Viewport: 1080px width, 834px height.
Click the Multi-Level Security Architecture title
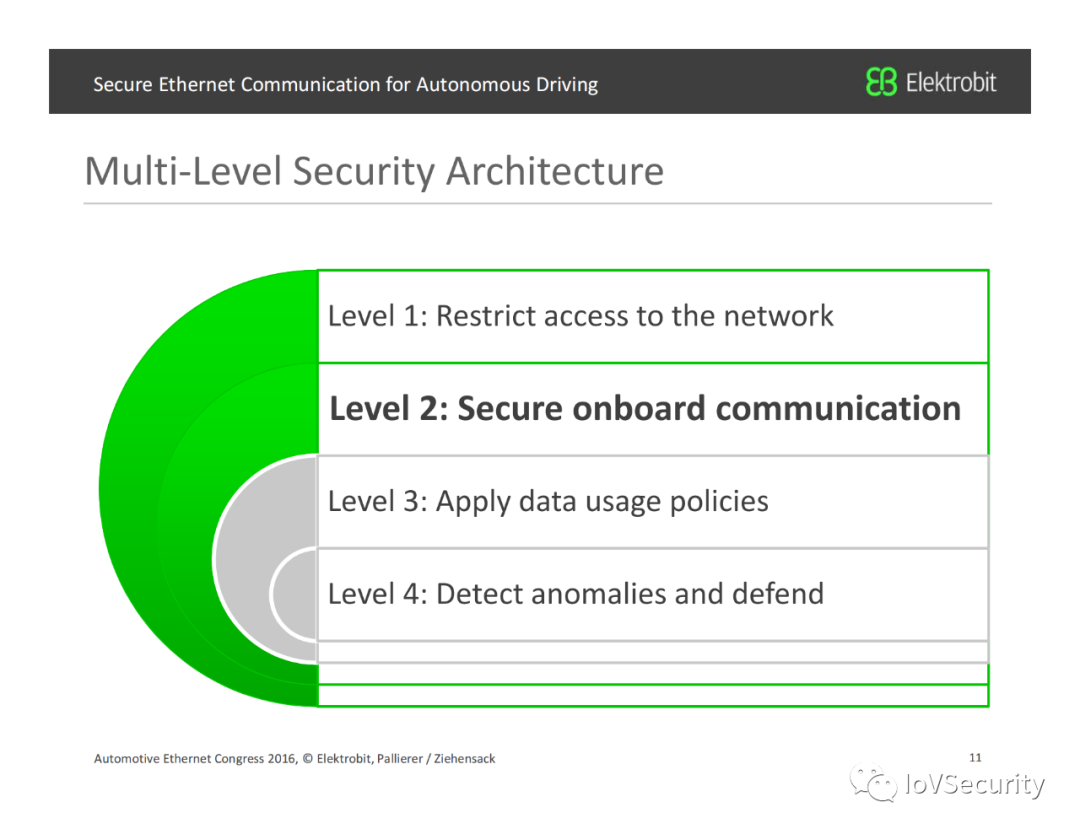(x=374, y=171)
